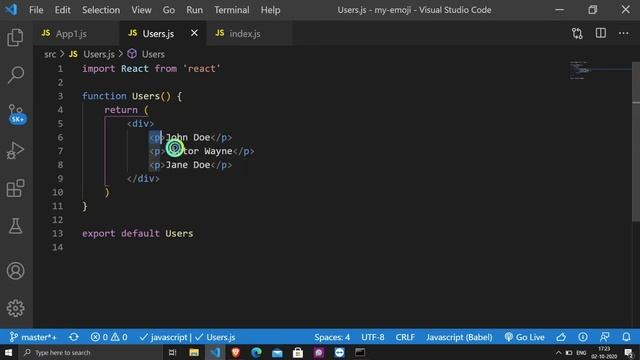Open Task View on the taskbar

point(173,352)
